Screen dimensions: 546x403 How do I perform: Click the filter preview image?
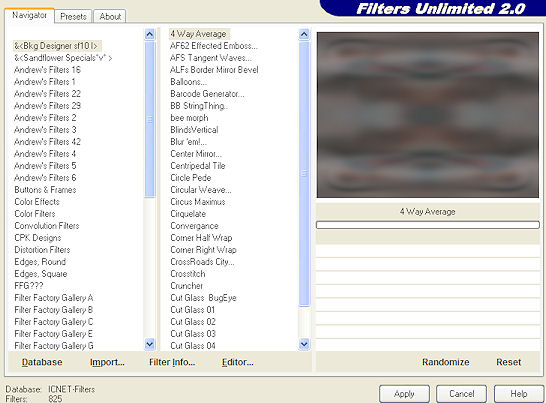(428, 115)
